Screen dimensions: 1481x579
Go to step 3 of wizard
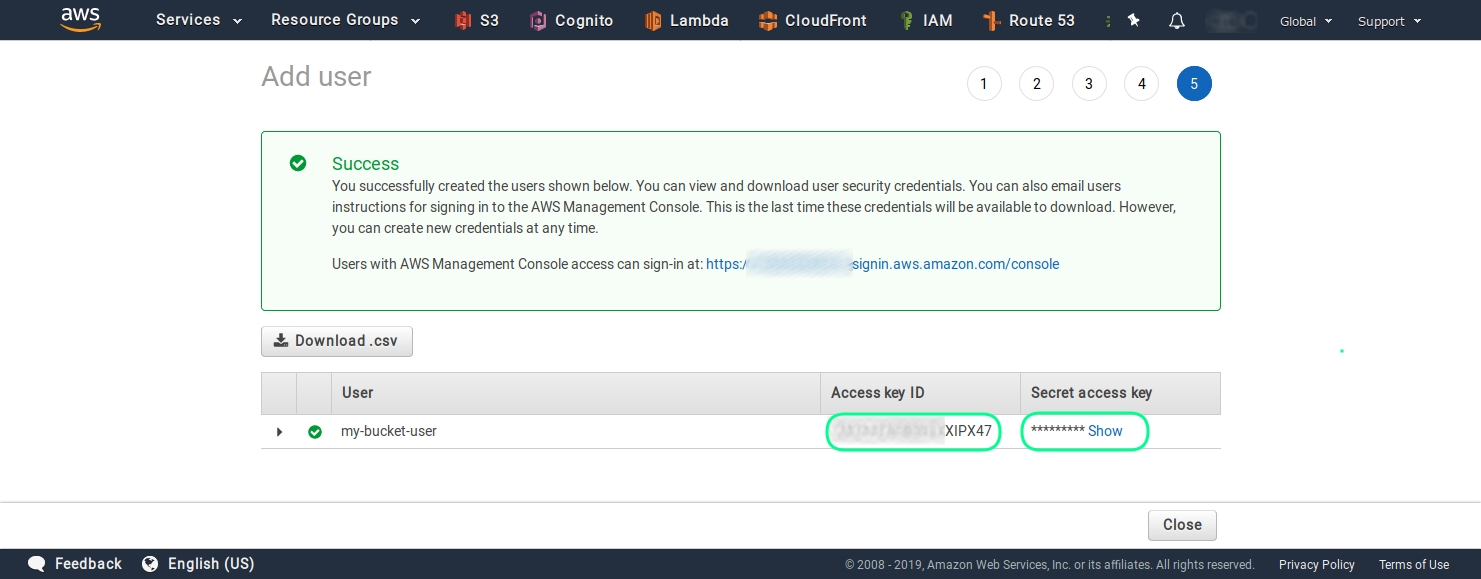coord(1089,84)
